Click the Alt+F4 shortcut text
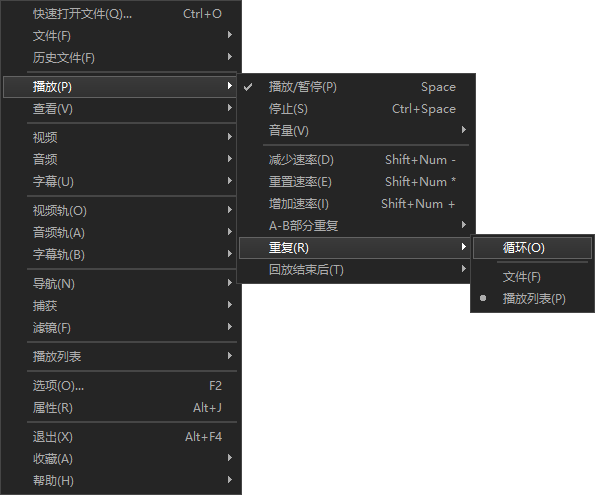Viewport: 595px width, 495px height. 203,437
